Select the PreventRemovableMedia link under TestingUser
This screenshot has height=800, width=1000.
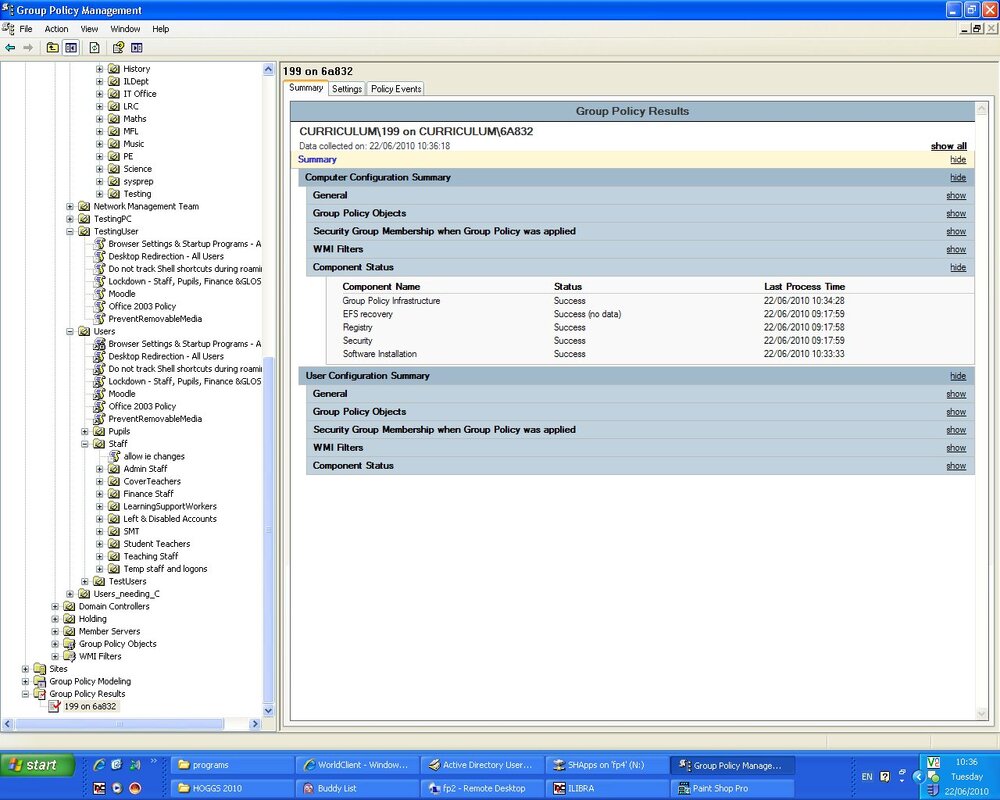pos(155,319)
